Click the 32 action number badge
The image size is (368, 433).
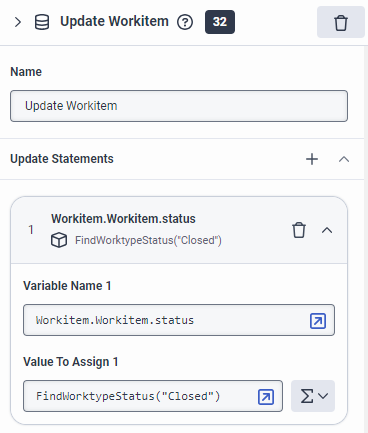[x=220, y=22]
